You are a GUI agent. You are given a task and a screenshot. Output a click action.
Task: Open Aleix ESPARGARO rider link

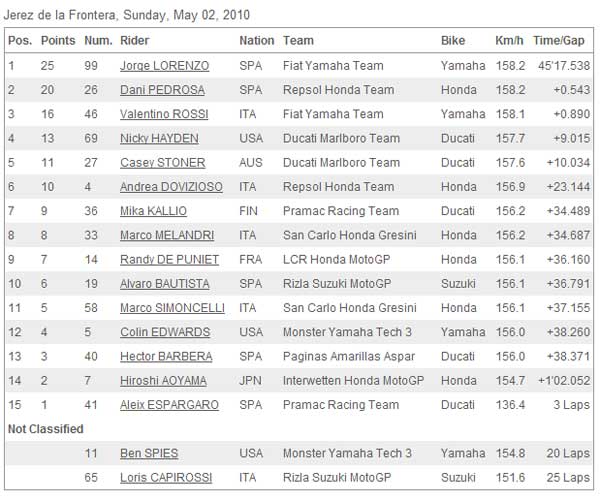(170, 405)
